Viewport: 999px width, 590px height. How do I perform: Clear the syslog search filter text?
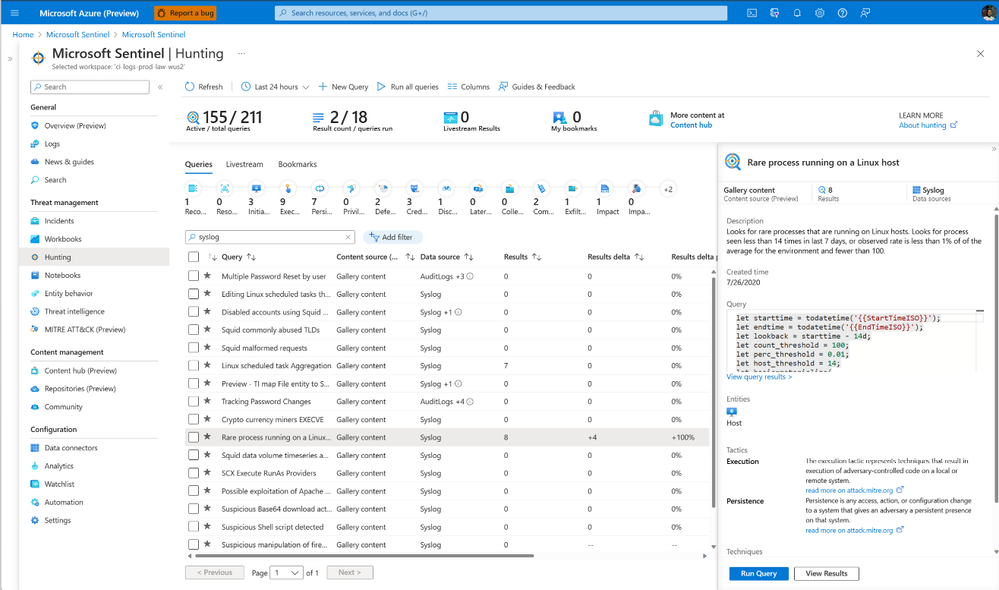pos(348,237)
